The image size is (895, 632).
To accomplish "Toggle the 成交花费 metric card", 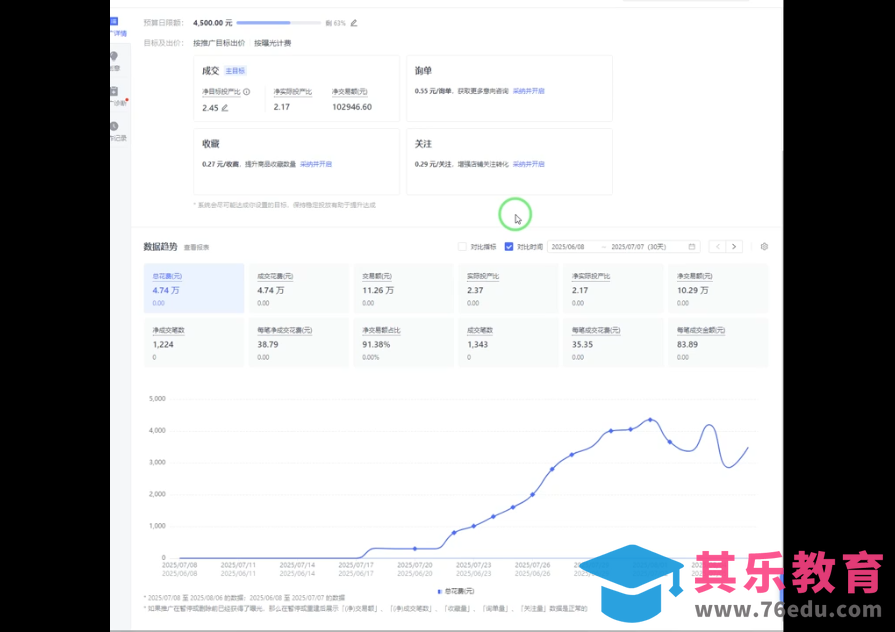I will tap(296, 289).
